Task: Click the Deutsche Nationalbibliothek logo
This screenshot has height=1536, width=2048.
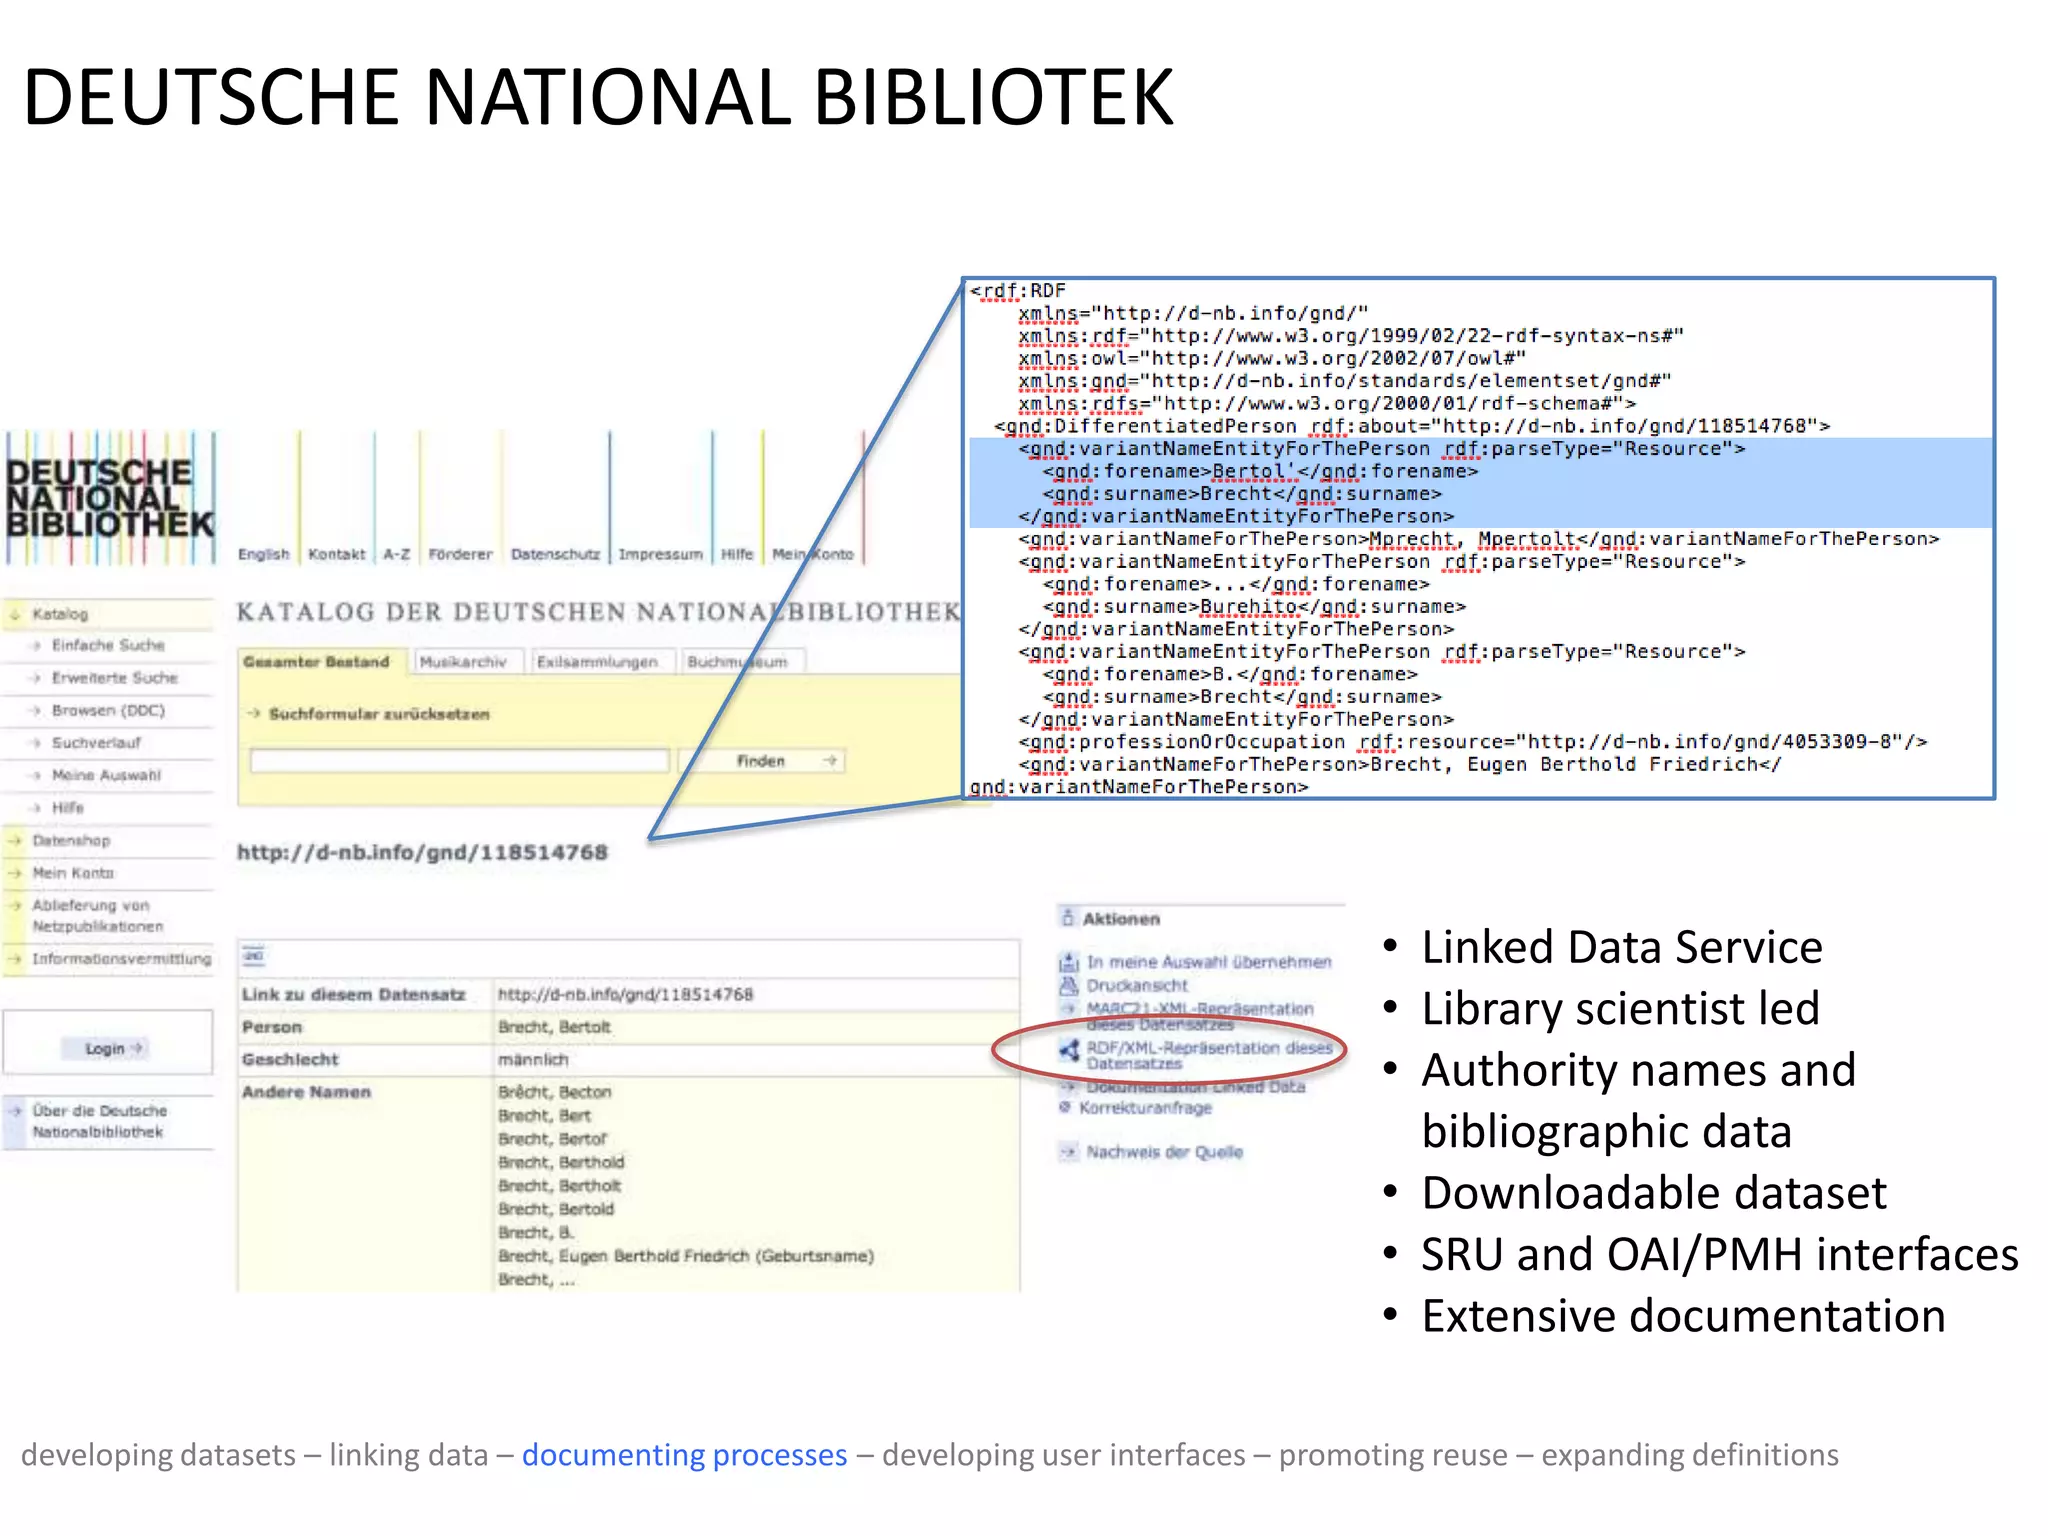Action: (x=110, y=498)
